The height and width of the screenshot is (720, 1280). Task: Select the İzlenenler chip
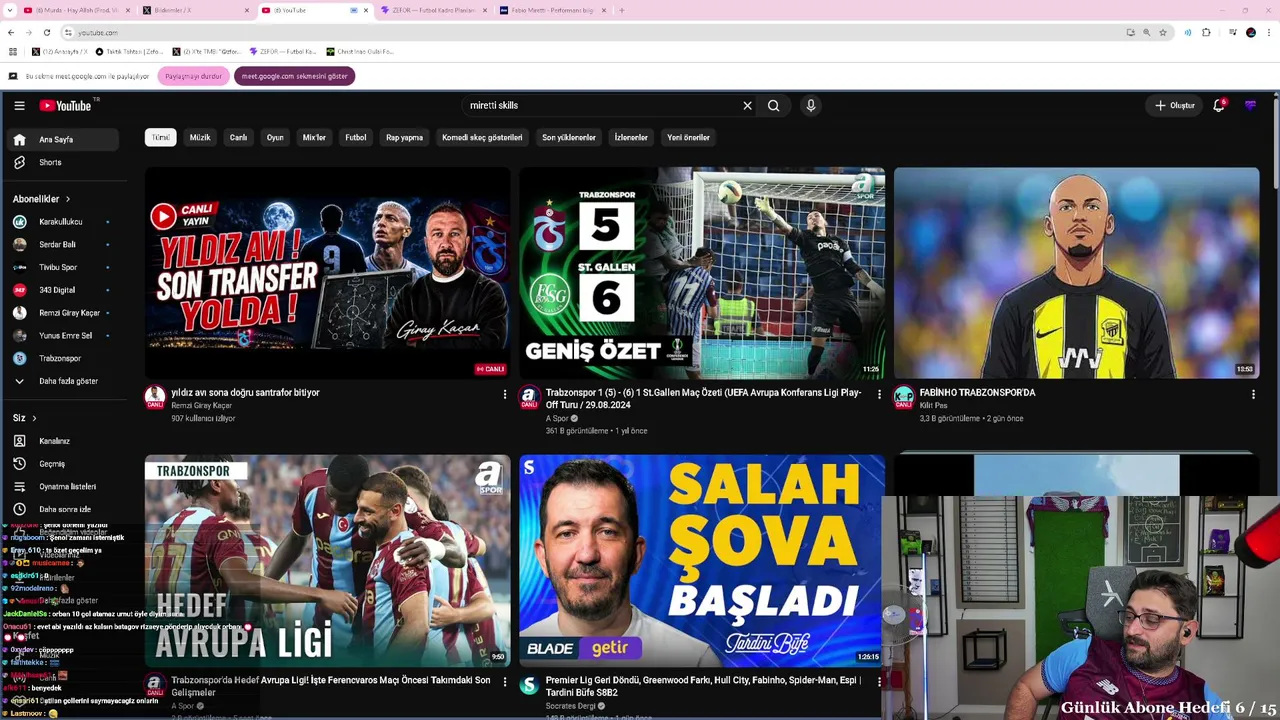631,137
